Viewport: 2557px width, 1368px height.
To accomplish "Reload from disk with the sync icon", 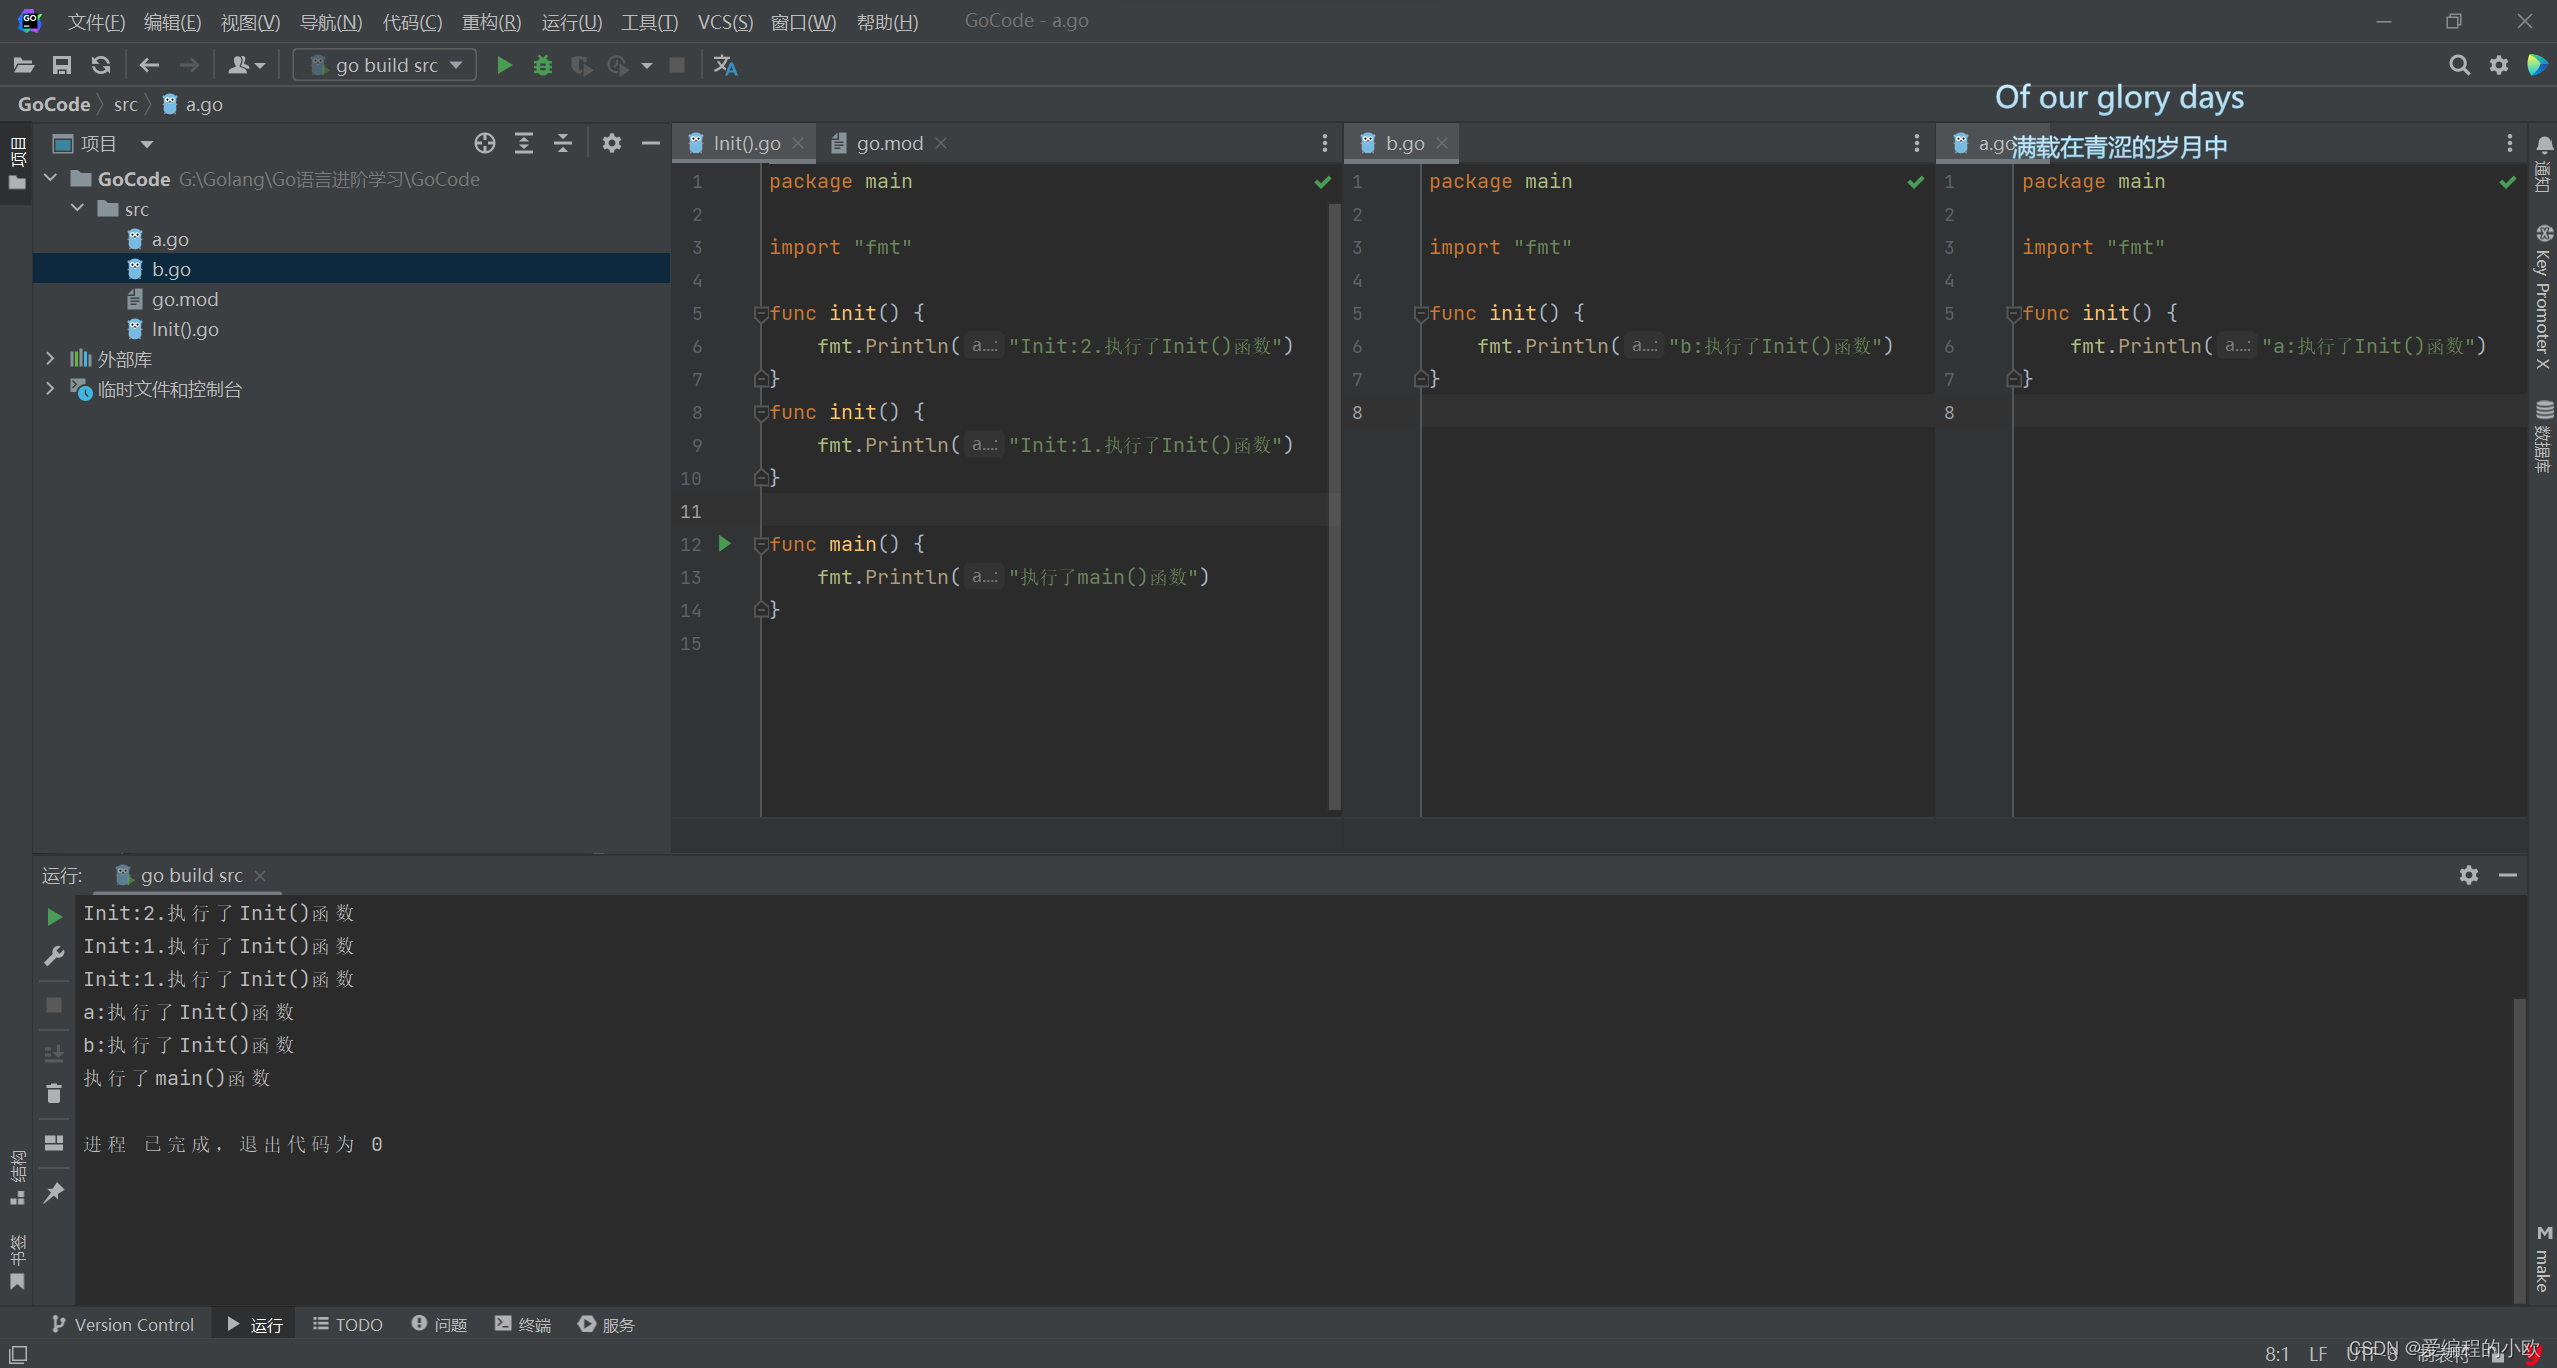I will click(x=100, y=65).
